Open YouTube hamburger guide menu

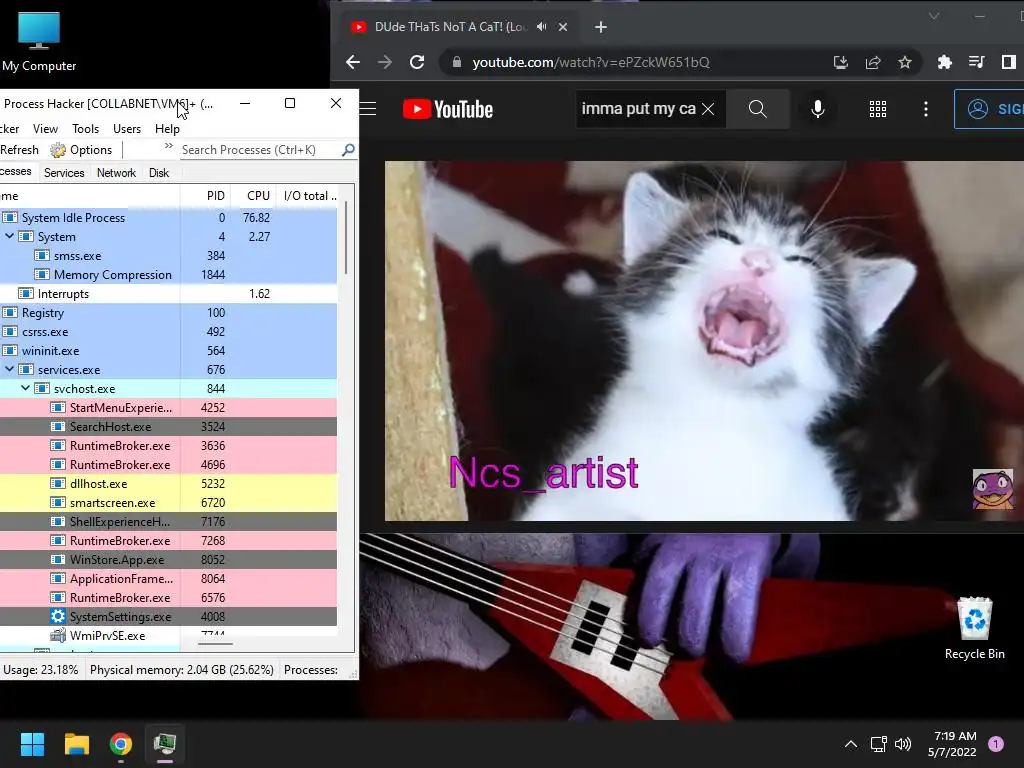368,109
